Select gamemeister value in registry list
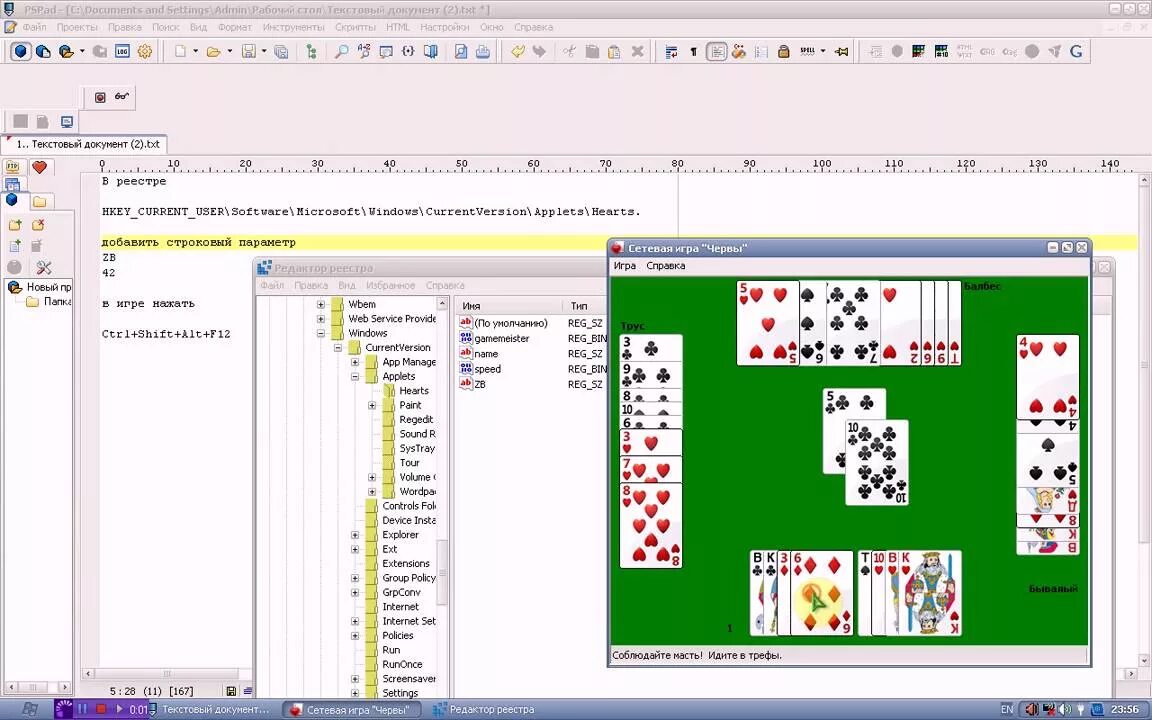The width and height of the screenshot is (1152, 720). coord(502,339)
